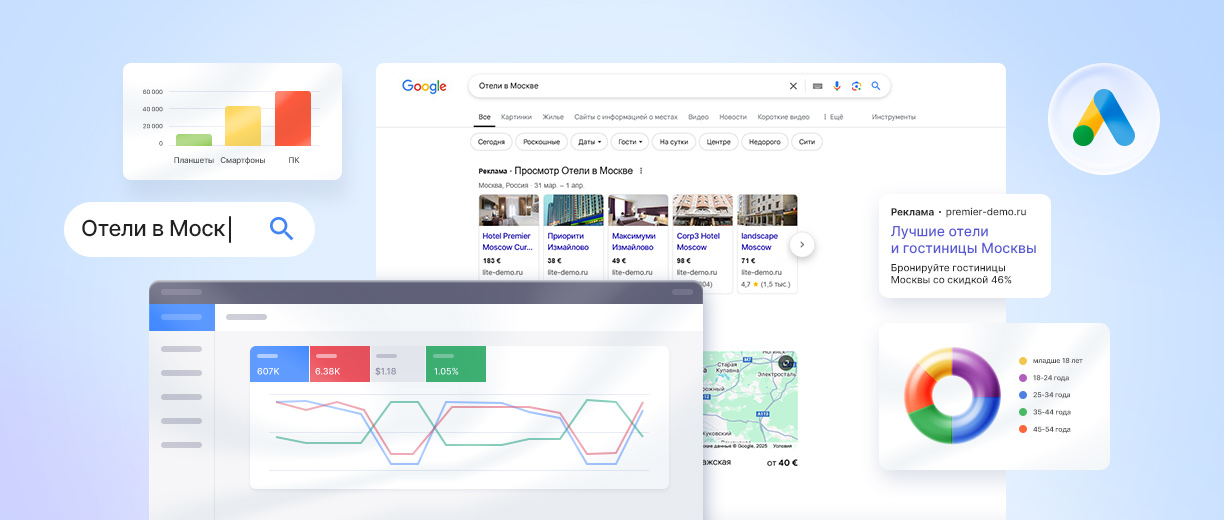Open the three-dot menu beside ad heading
The height and width of the screenshot is (520, 1224).
click(x=641, y=171)
